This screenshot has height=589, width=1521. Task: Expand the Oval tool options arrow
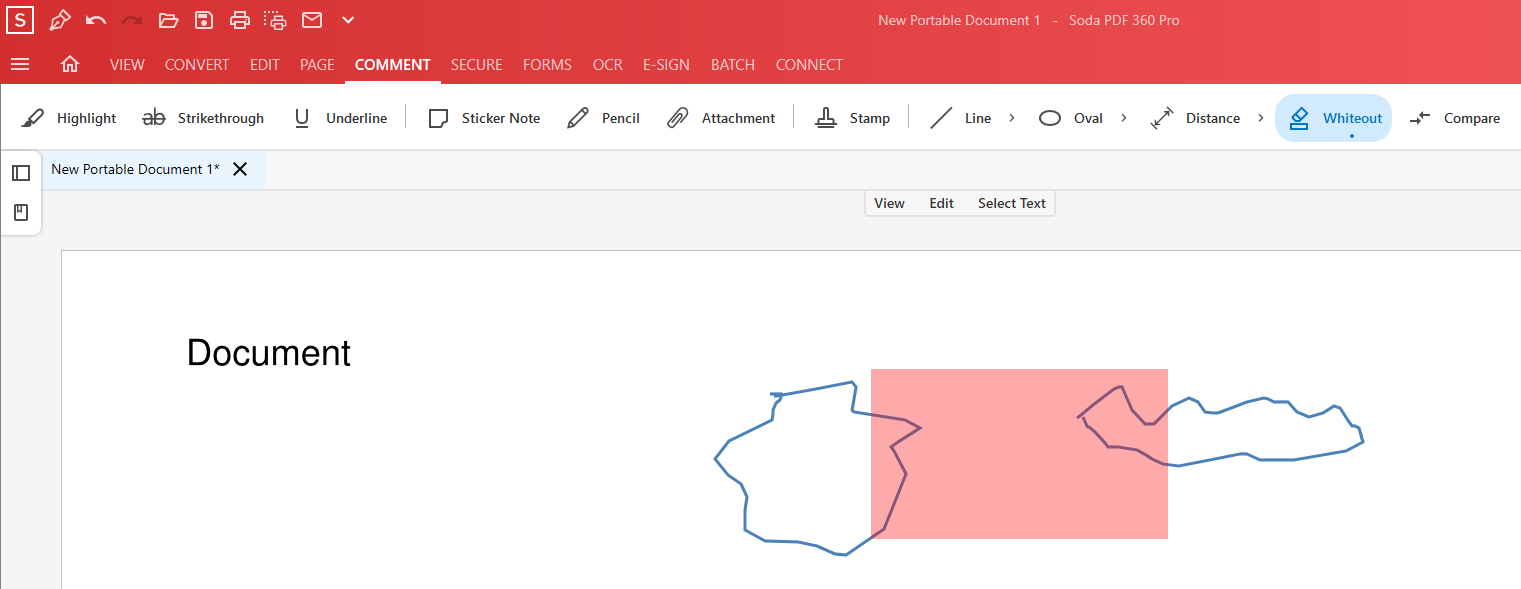[x=1123, y=118]
